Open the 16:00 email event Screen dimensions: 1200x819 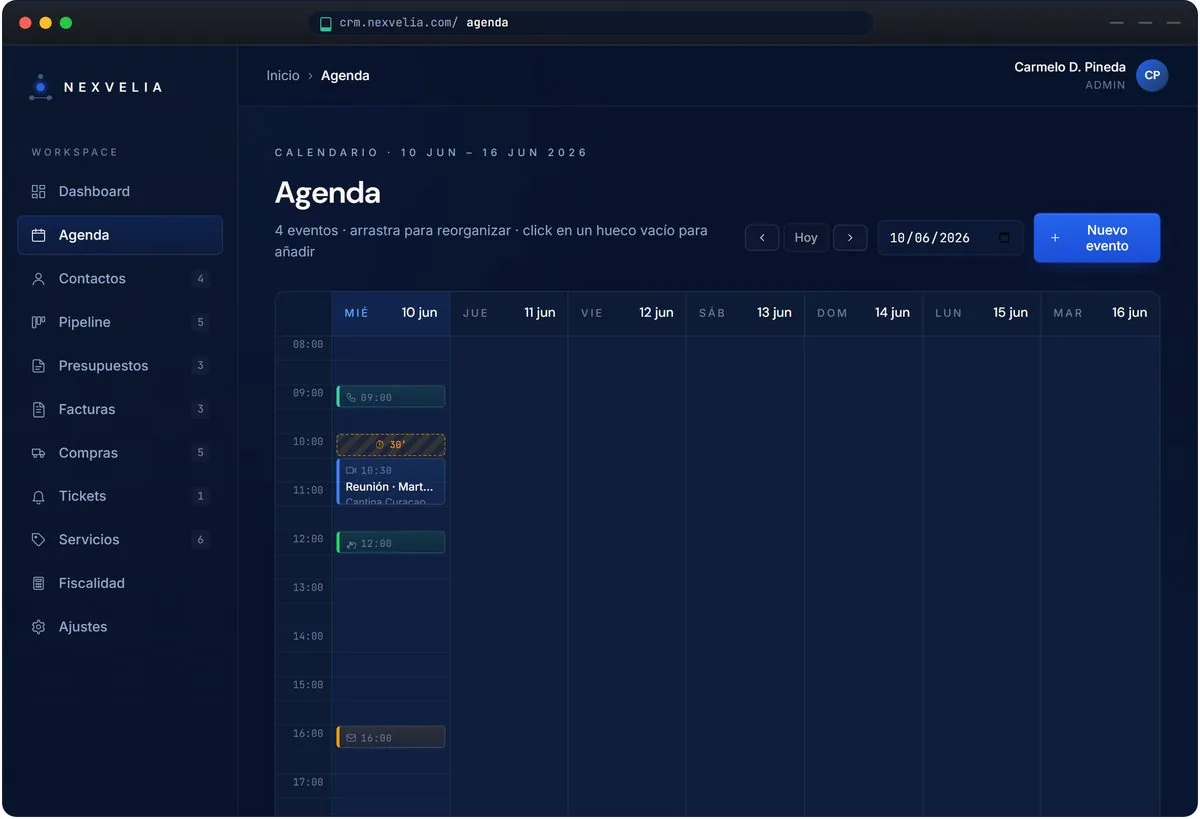pyautogui.click(x=391, y=738)
